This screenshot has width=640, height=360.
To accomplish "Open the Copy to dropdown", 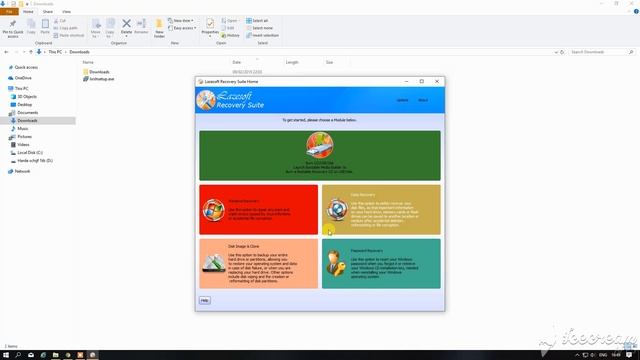I will click(x=110, y=28).
